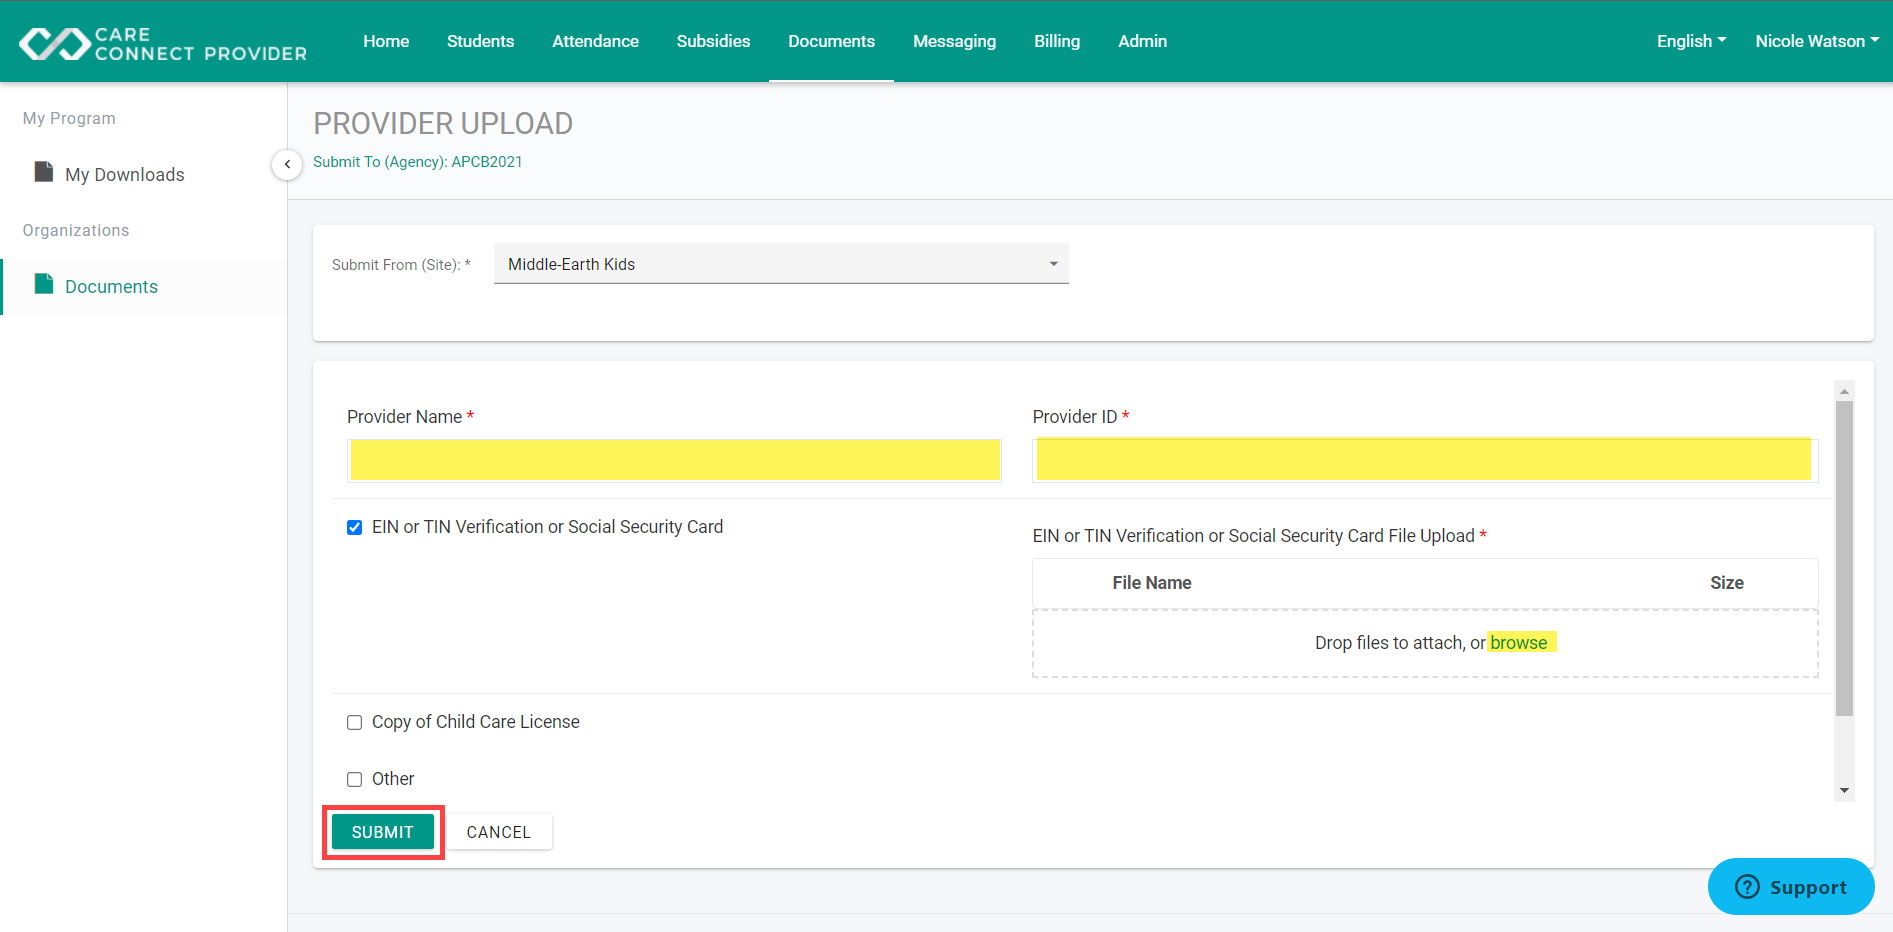Open the Students menu
This screenshot has width=1893, height=932.
click(480, 41)
